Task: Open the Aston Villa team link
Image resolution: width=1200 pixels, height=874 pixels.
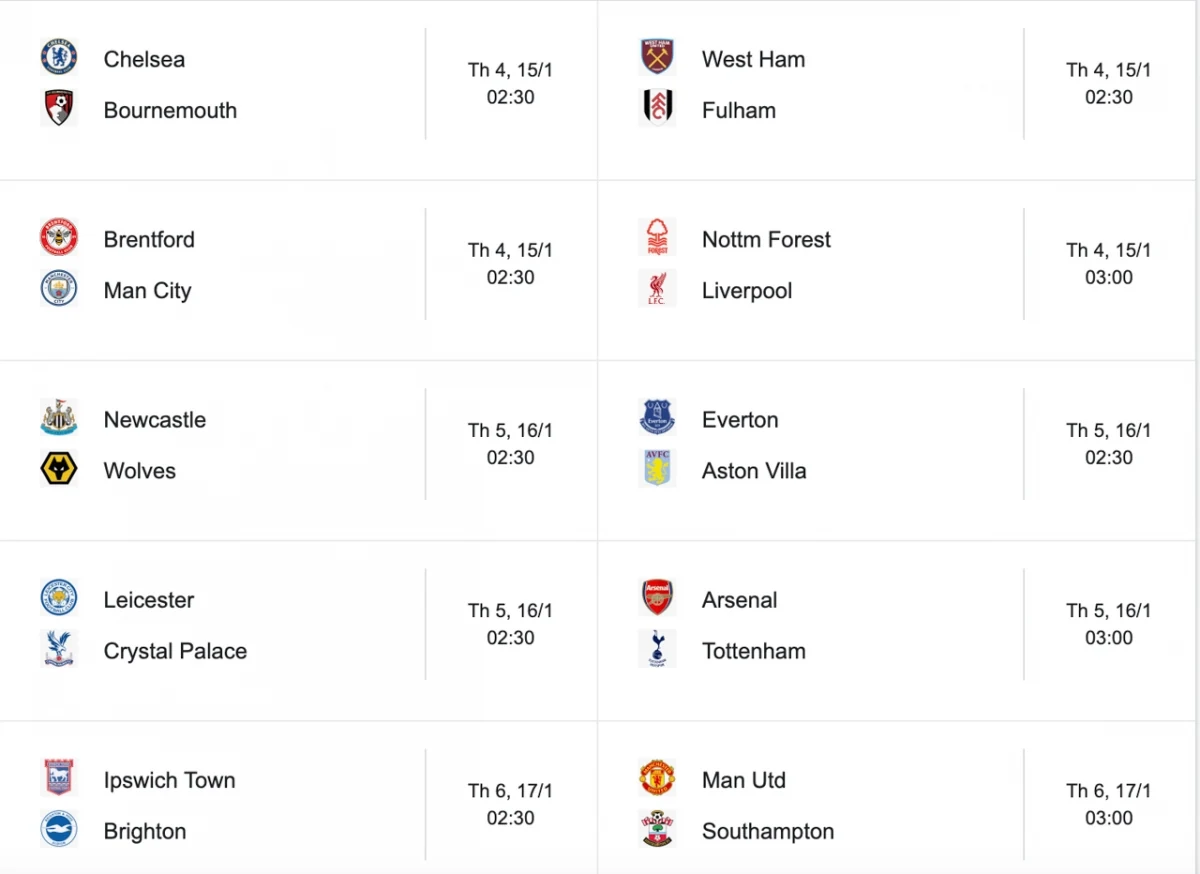Action: [754, 471]
